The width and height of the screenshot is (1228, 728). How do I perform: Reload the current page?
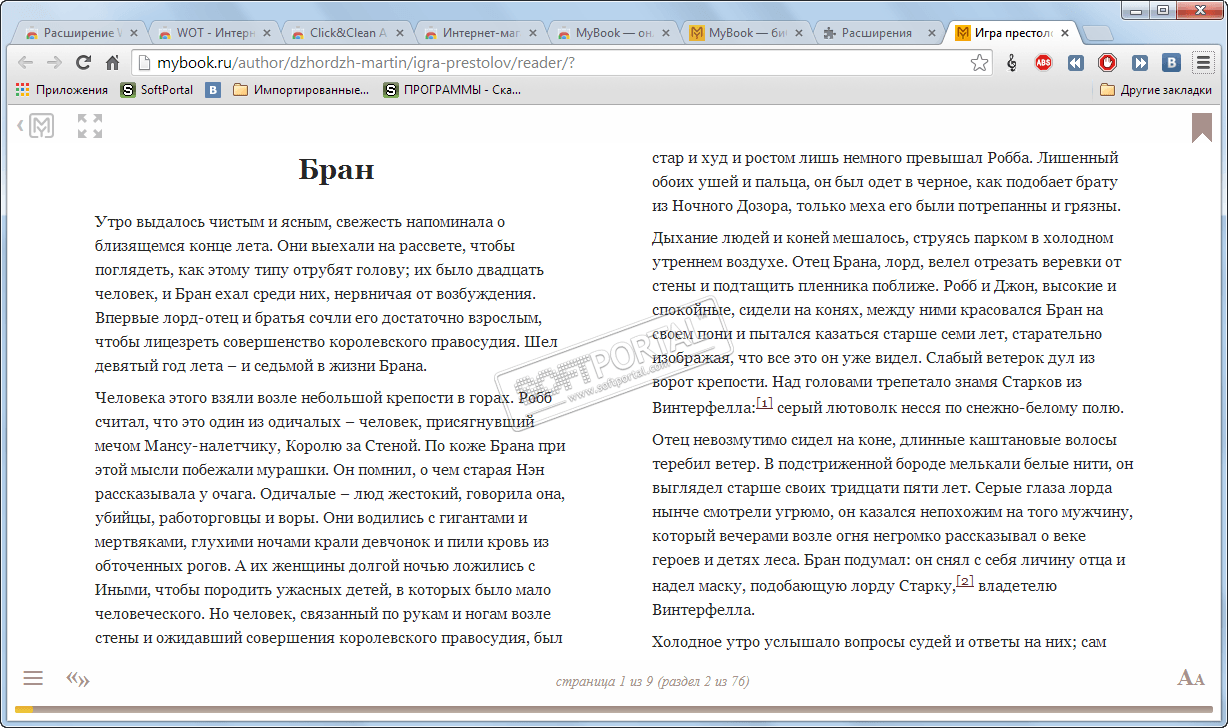click(x=84, y=63)
